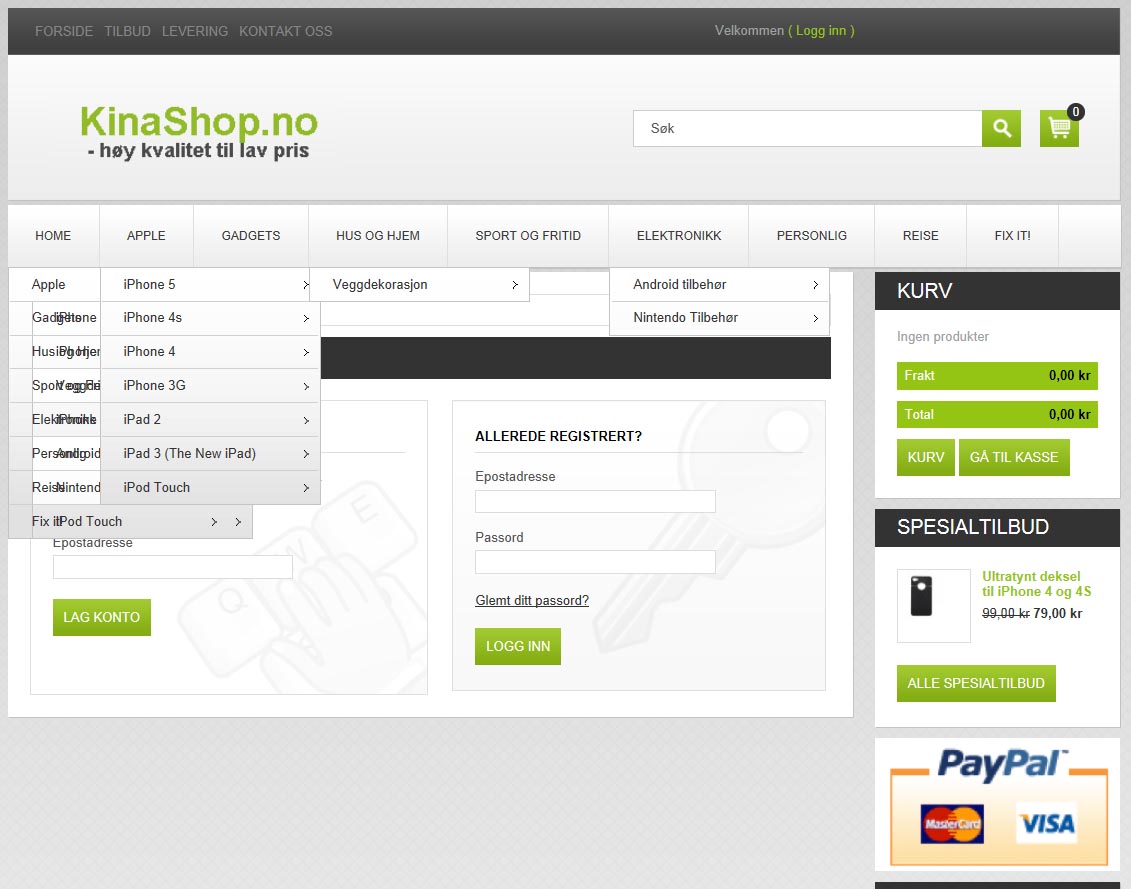Select GADGETS in main navigation
The image size is (1131, 889).
click(x=251, y=236)
